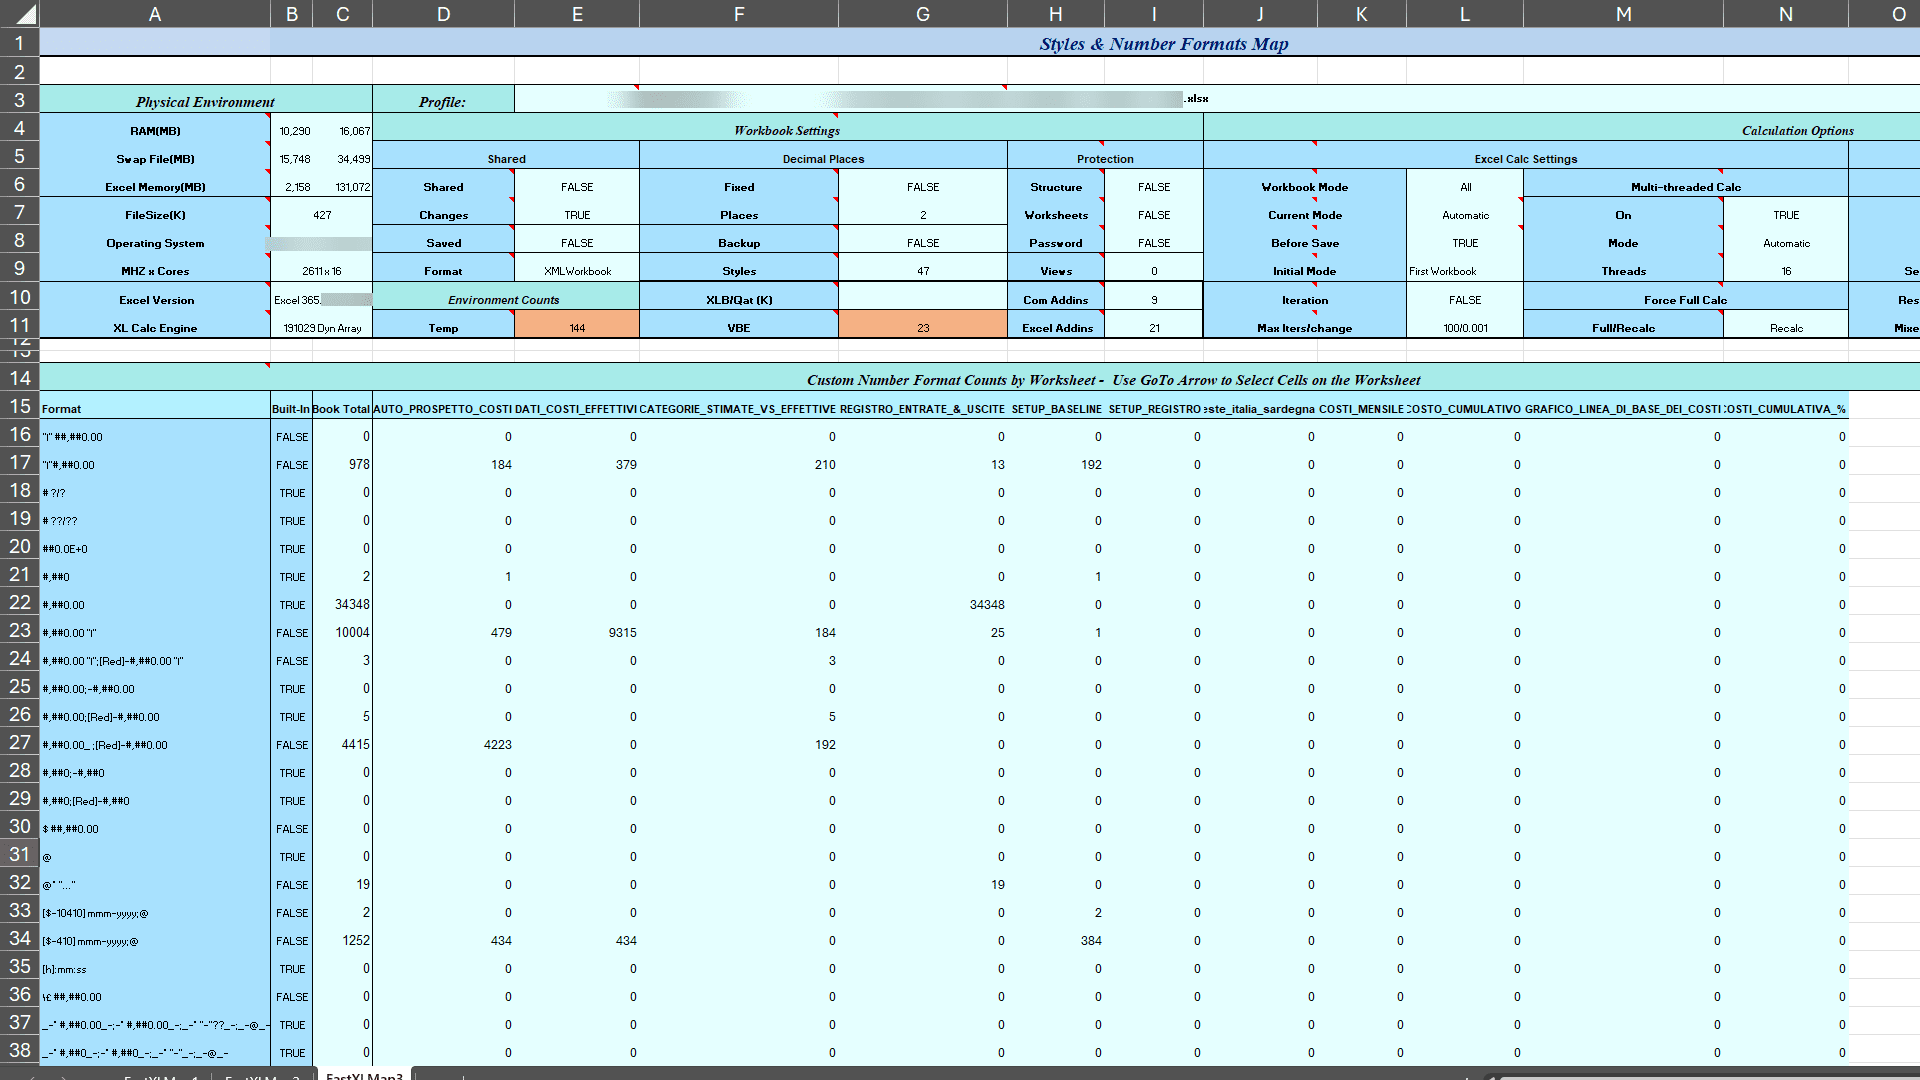Select column N header

point(1785,14)
